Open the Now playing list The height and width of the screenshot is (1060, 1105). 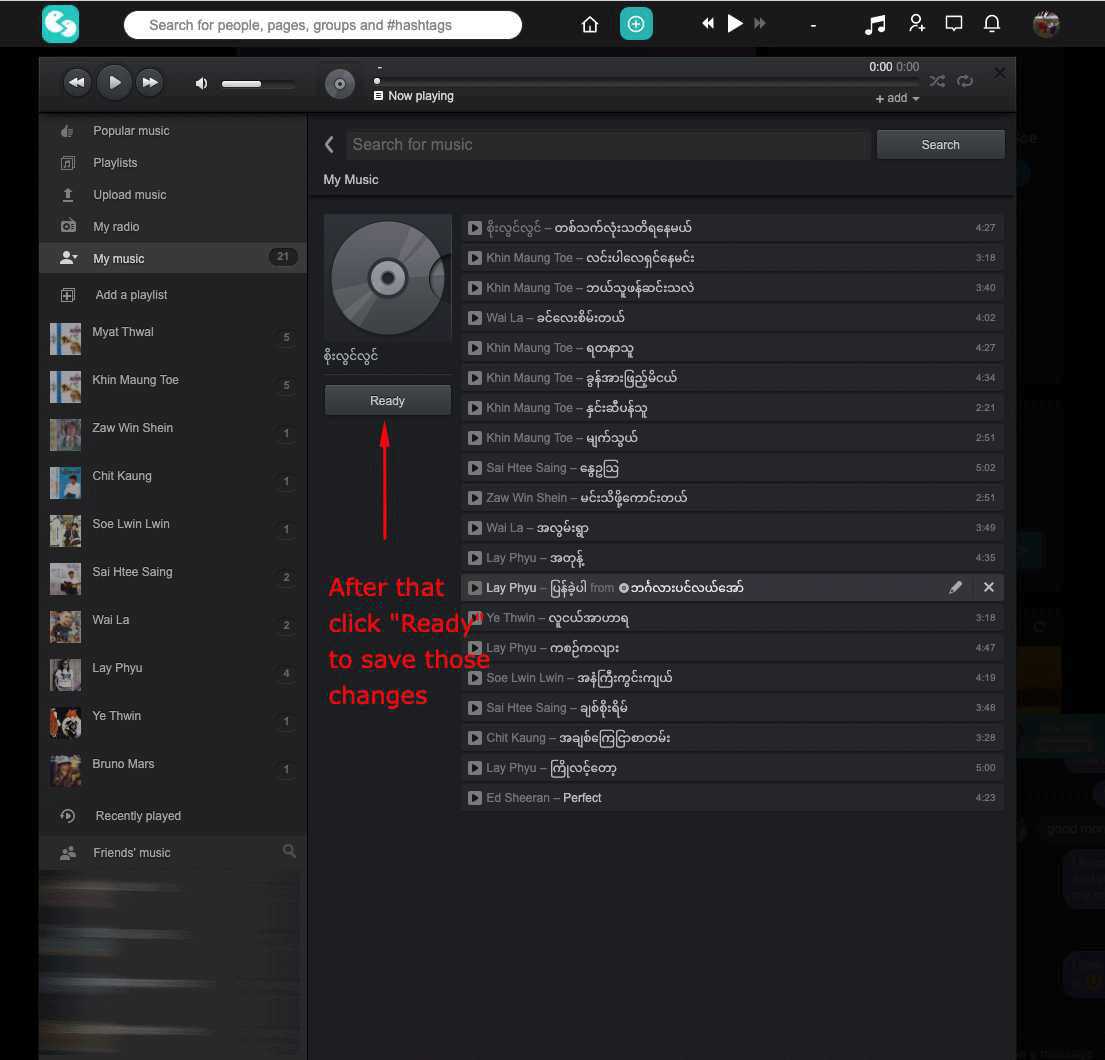[x=414, y=96]
